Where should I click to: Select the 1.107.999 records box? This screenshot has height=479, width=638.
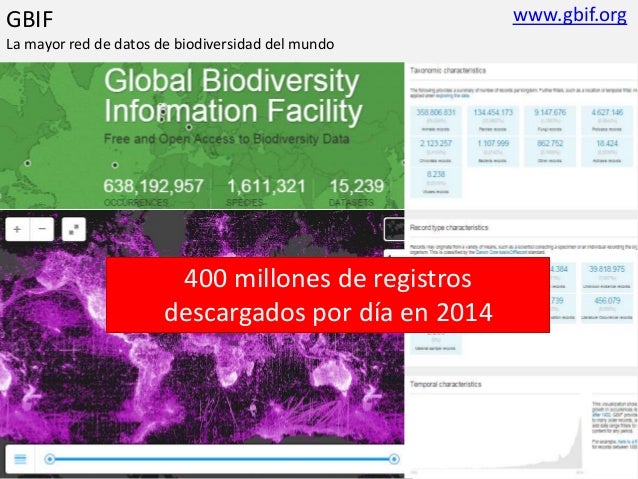(x=493, y=151)
